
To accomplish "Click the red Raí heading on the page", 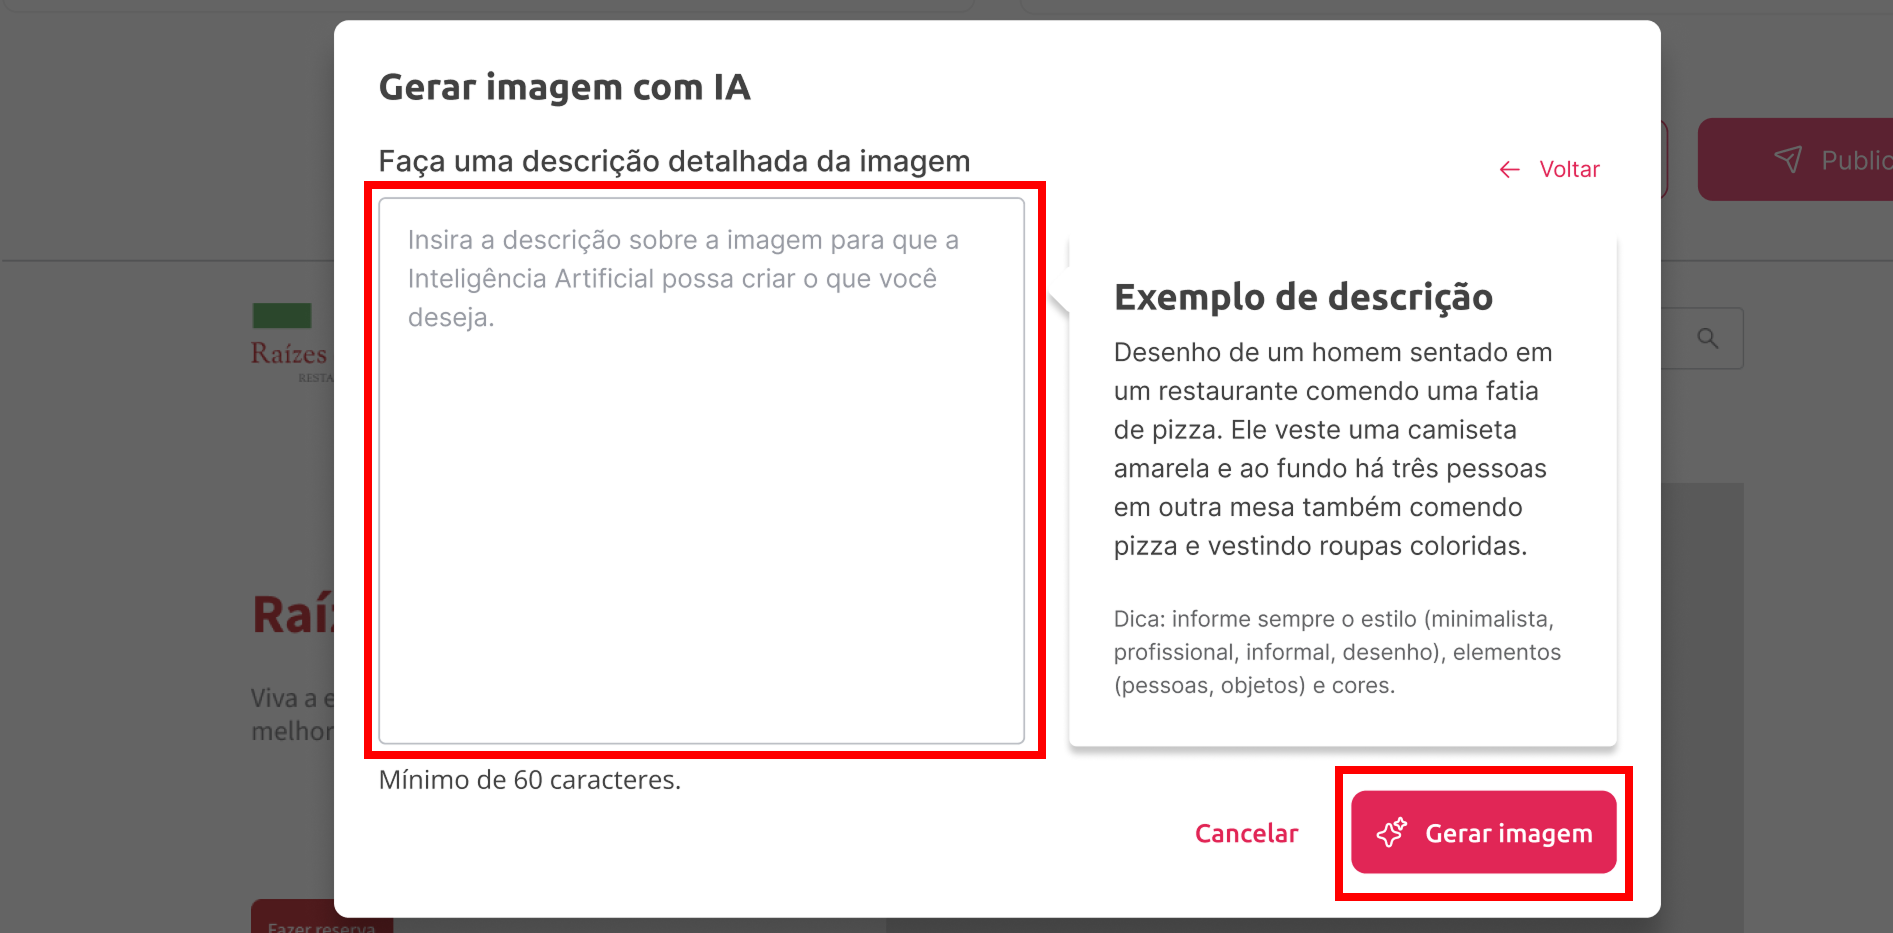I will pos(292,614).
